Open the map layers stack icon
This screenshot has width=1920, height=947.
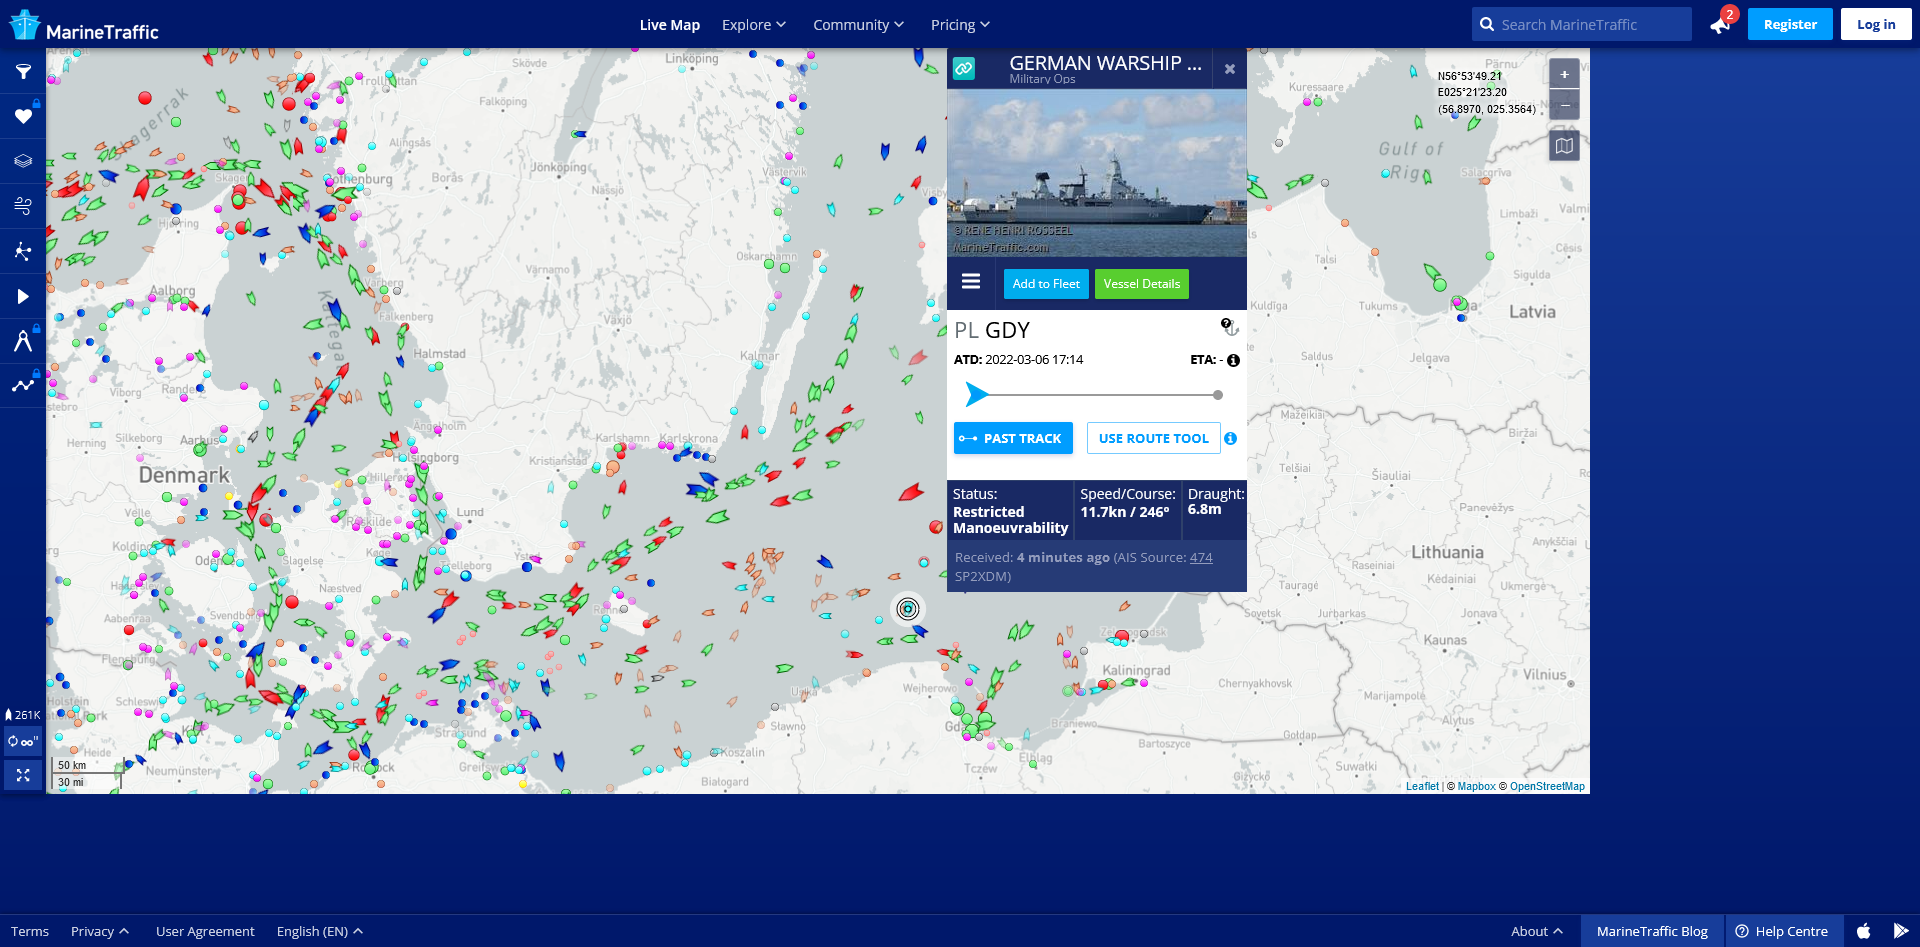click(23, 161)
